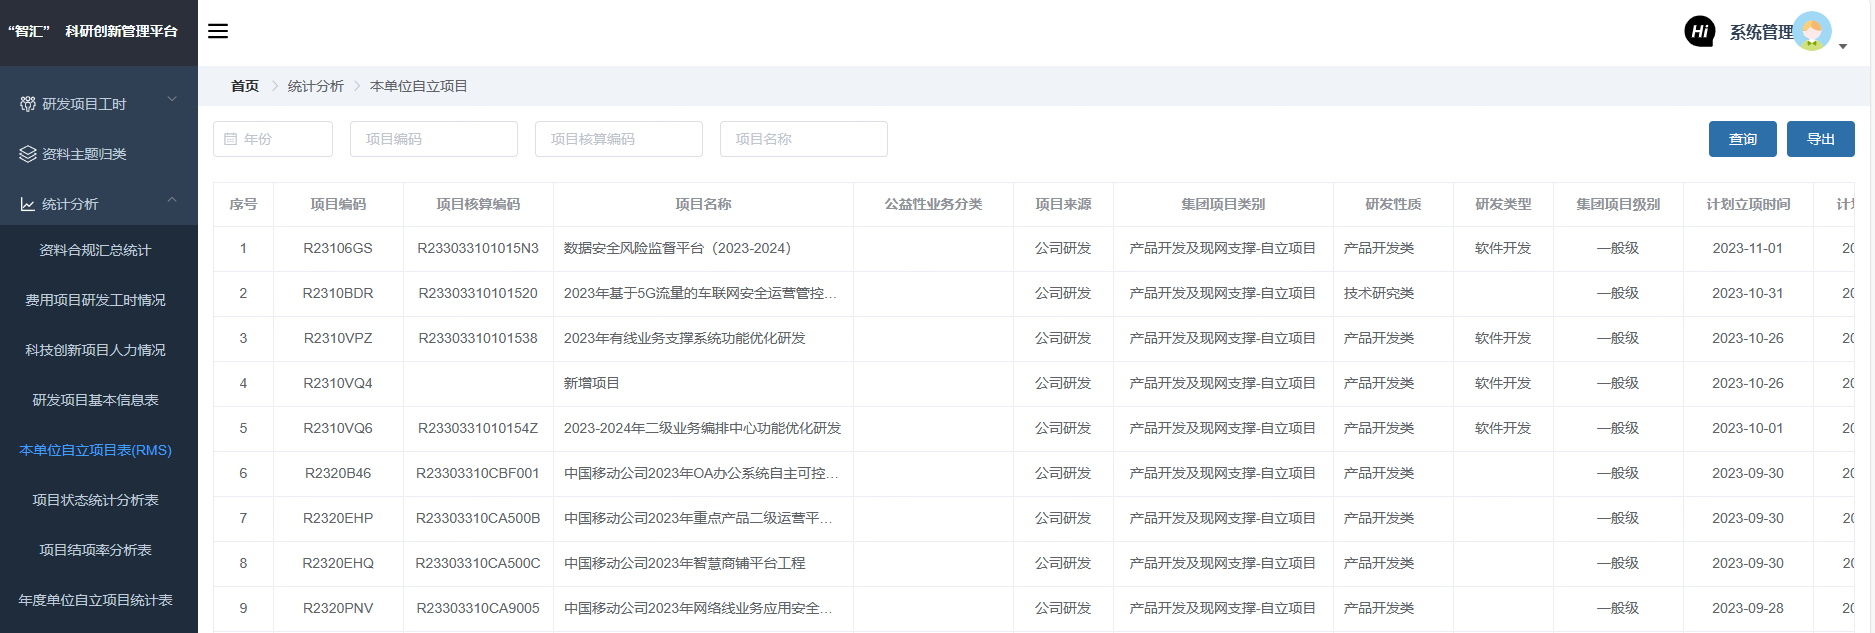Click the 统计分析 chart icon

pos(28,204)
